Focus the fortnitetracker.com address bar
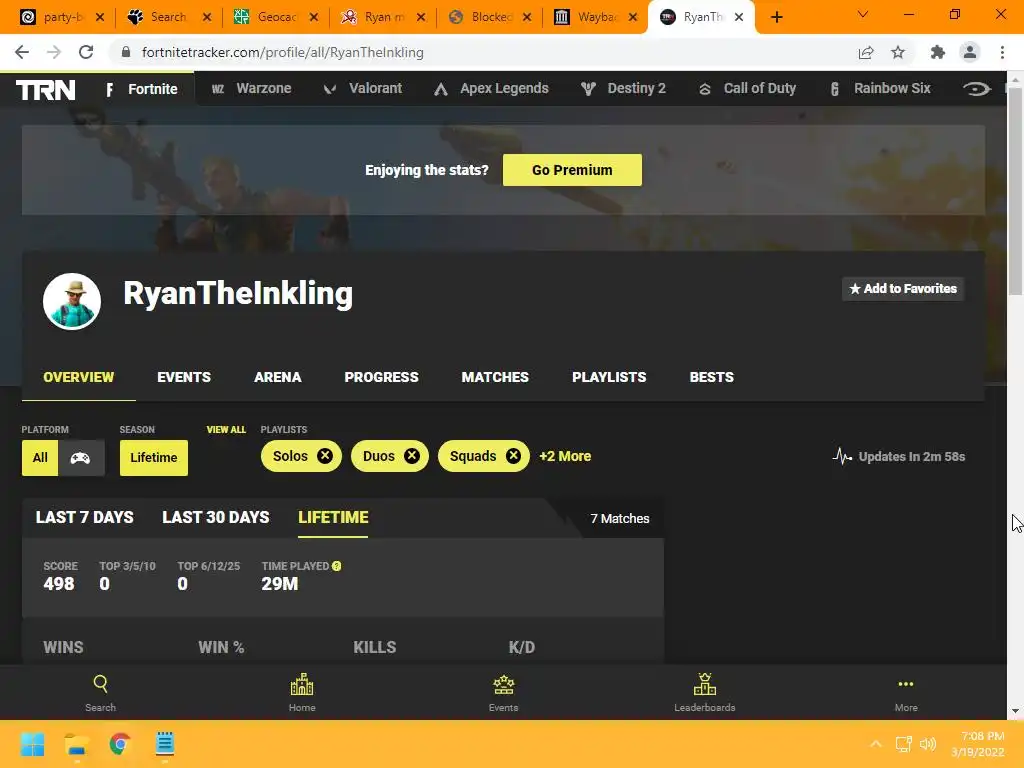 pos(483,52)
